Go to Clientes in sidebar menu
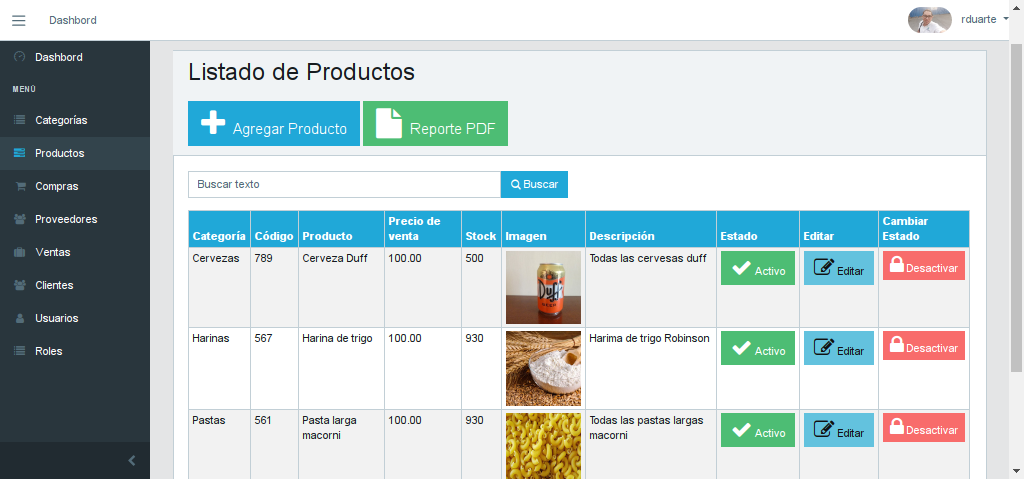Image resolution: width=1024 pixels, height=479 pixels. tap(55, 285)
